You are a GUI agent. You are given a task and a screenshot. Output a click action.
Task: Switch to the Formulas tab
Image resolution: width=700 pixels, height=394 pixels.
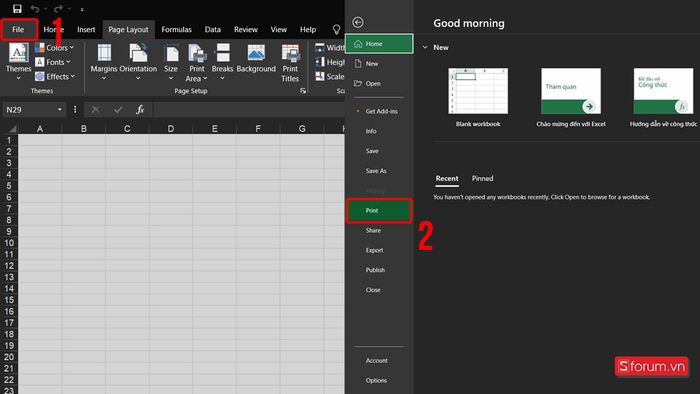pos(176,29)
